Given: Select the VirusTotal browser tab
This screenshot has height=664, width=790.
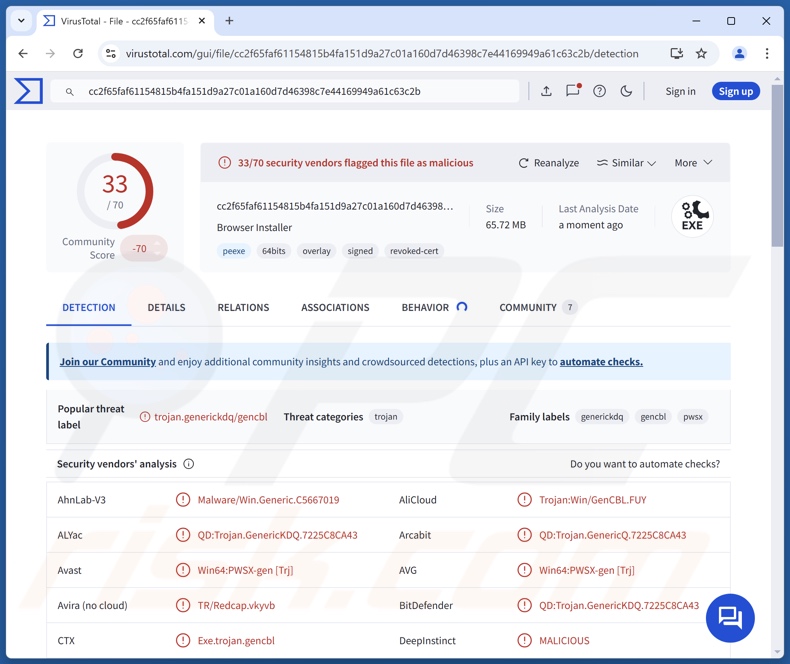Looking at the screenshot, I should [x=124, y=21].
